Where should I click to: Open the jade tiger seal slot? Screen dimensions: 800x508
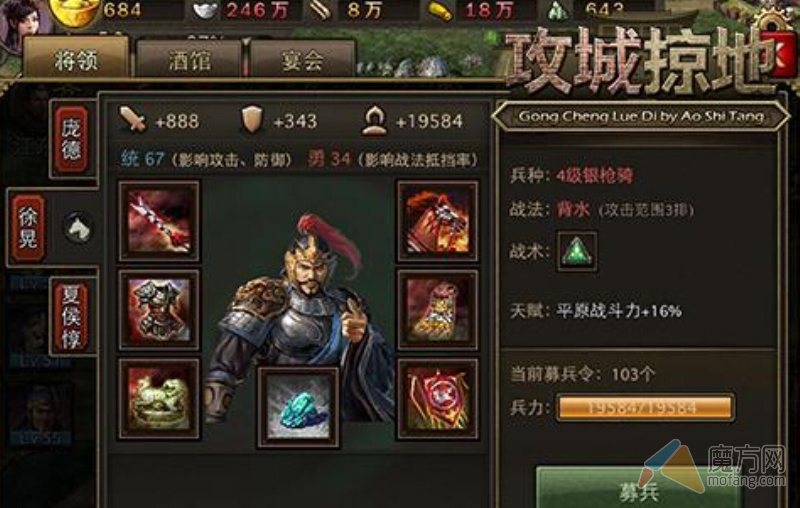[x=159, y=399]
